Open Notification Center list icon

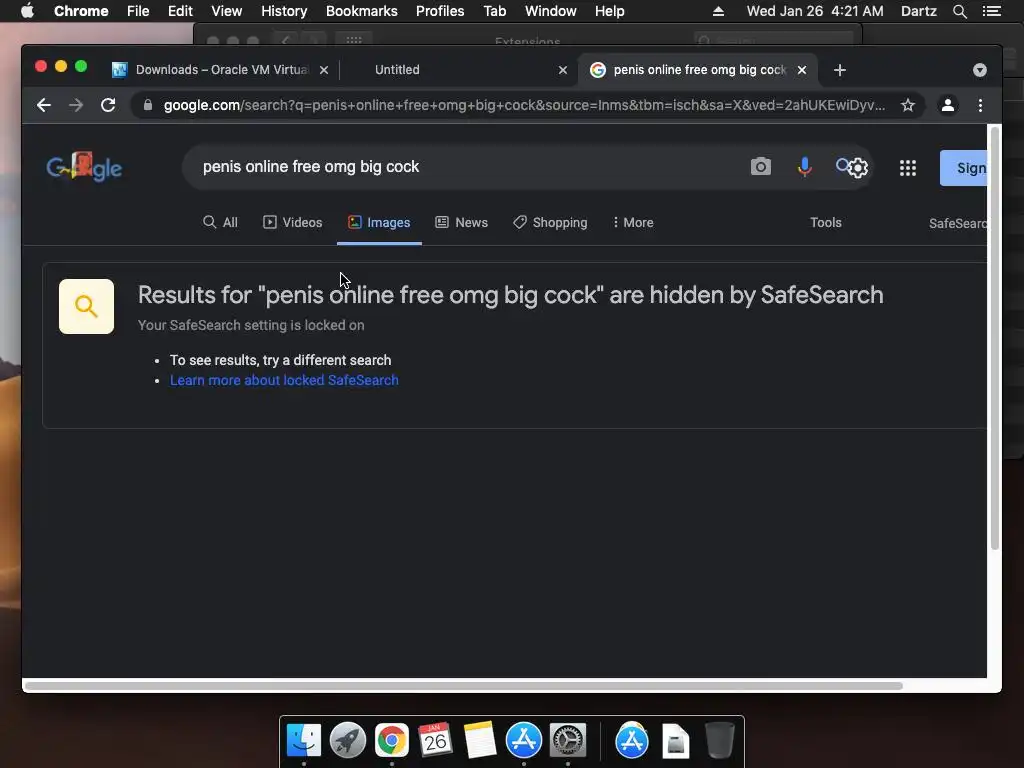(992, 11)
